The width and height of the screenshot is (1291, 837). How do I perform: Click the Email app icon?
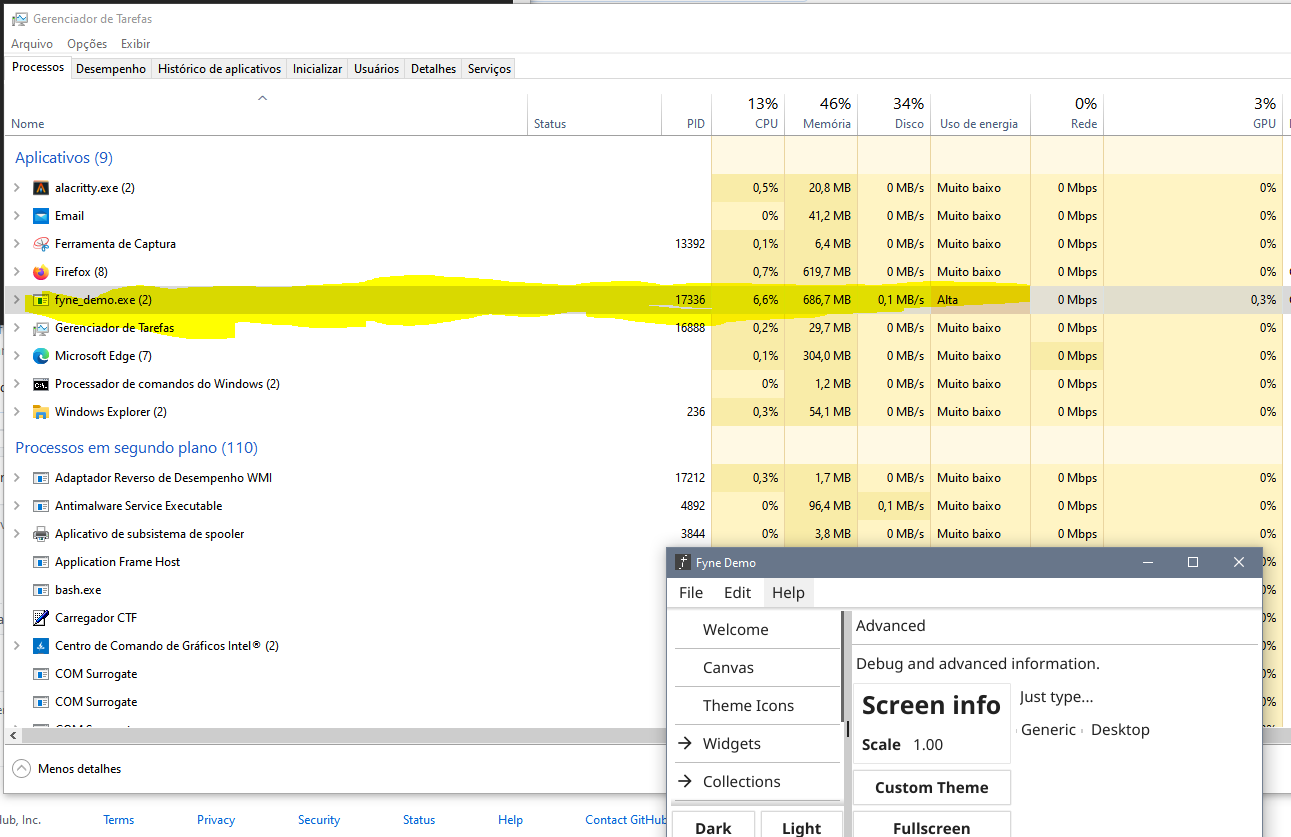pos(41,215)
